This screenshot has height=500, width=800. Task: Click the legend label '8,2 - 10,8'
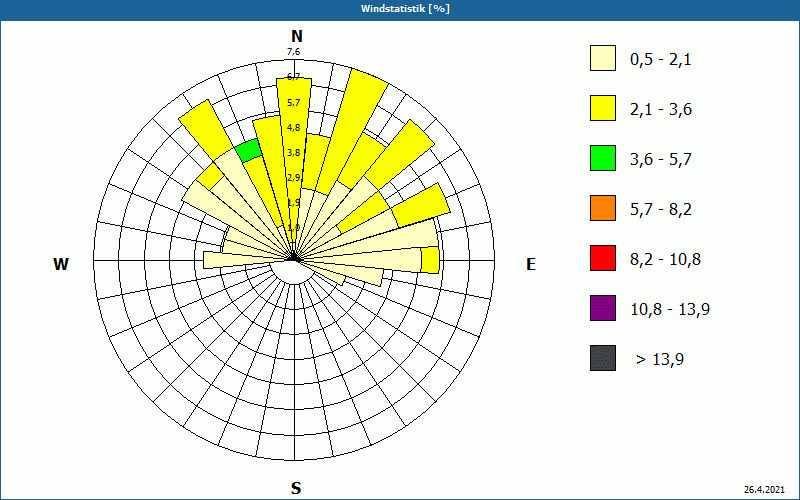(x=665, y=260)
